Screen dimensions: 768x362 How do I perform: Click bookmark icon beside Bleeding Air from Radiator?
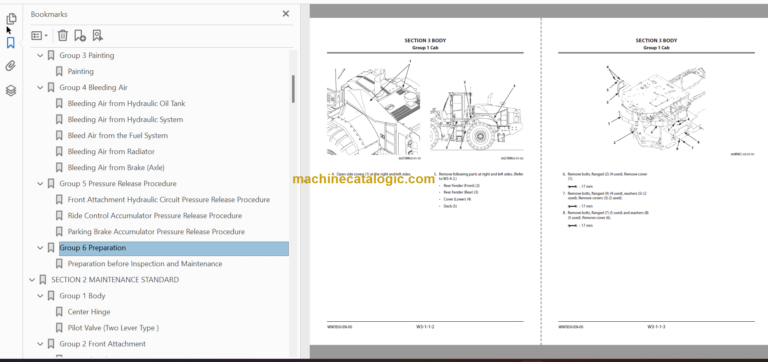(x=59, y=152)
